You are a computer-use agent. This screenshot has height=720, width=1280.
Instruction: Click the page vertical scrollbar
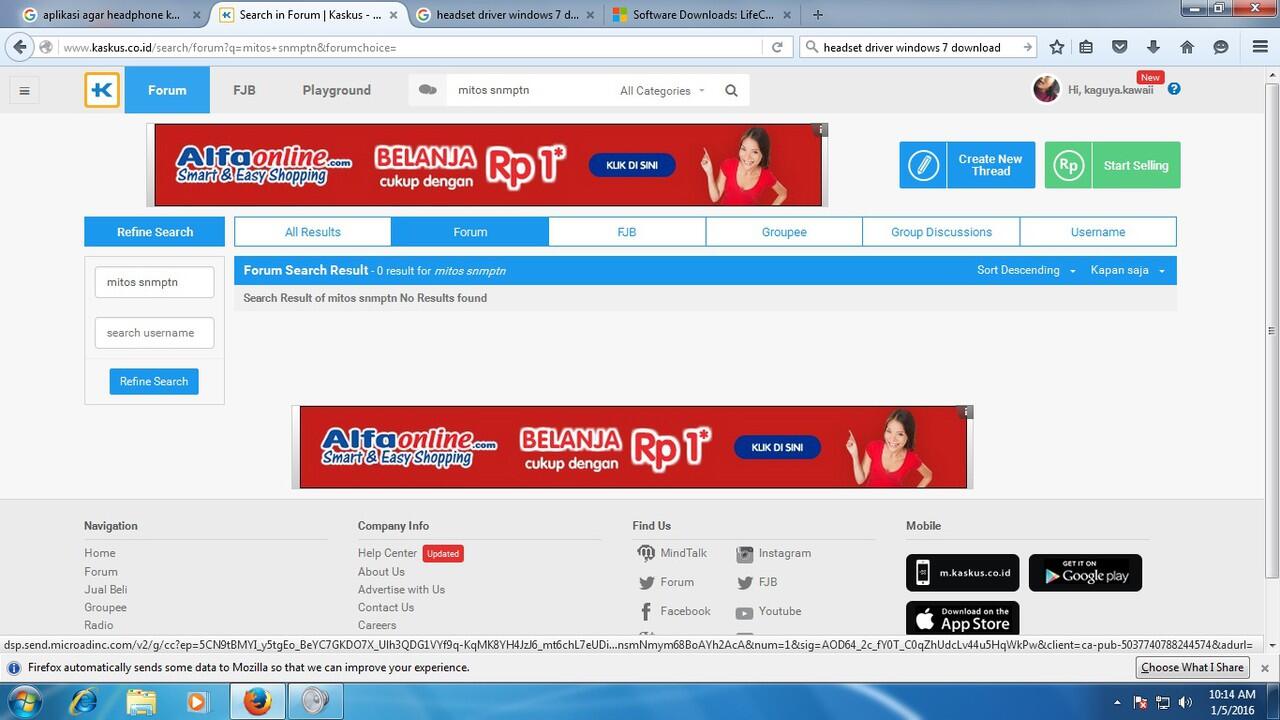click(x=1272, y=331)
